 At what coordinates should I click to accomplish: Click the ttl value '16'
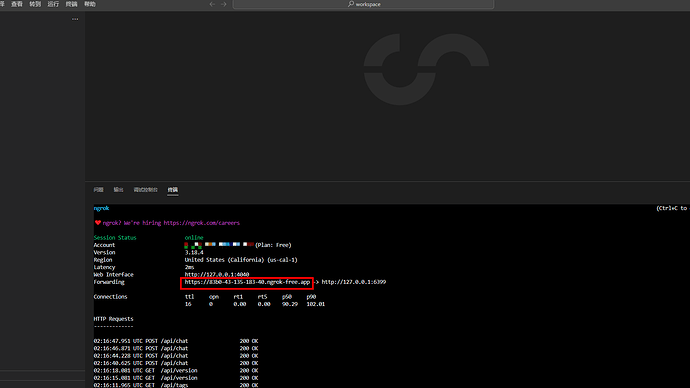188,304
